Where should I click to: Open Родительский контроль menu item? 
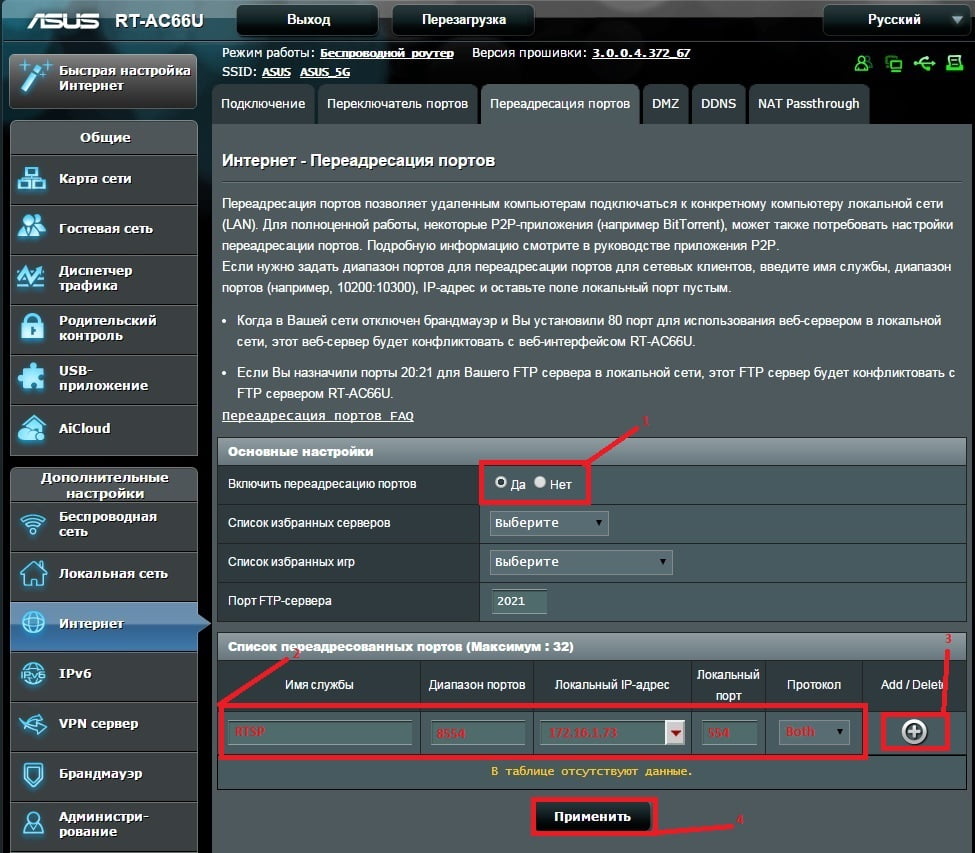pyautogui.click(x=104, y=329)
